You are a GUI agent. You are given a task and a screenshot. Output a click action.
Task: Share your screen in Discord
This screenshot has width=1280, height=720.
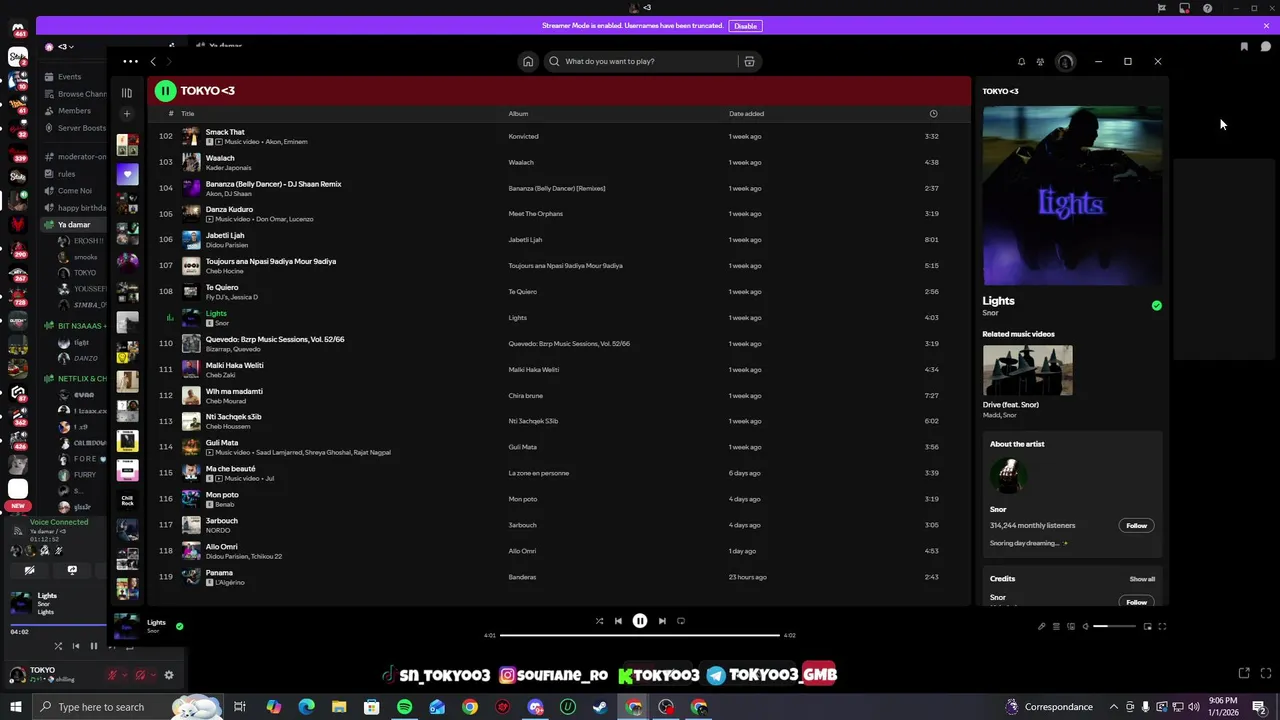point(72,571)
